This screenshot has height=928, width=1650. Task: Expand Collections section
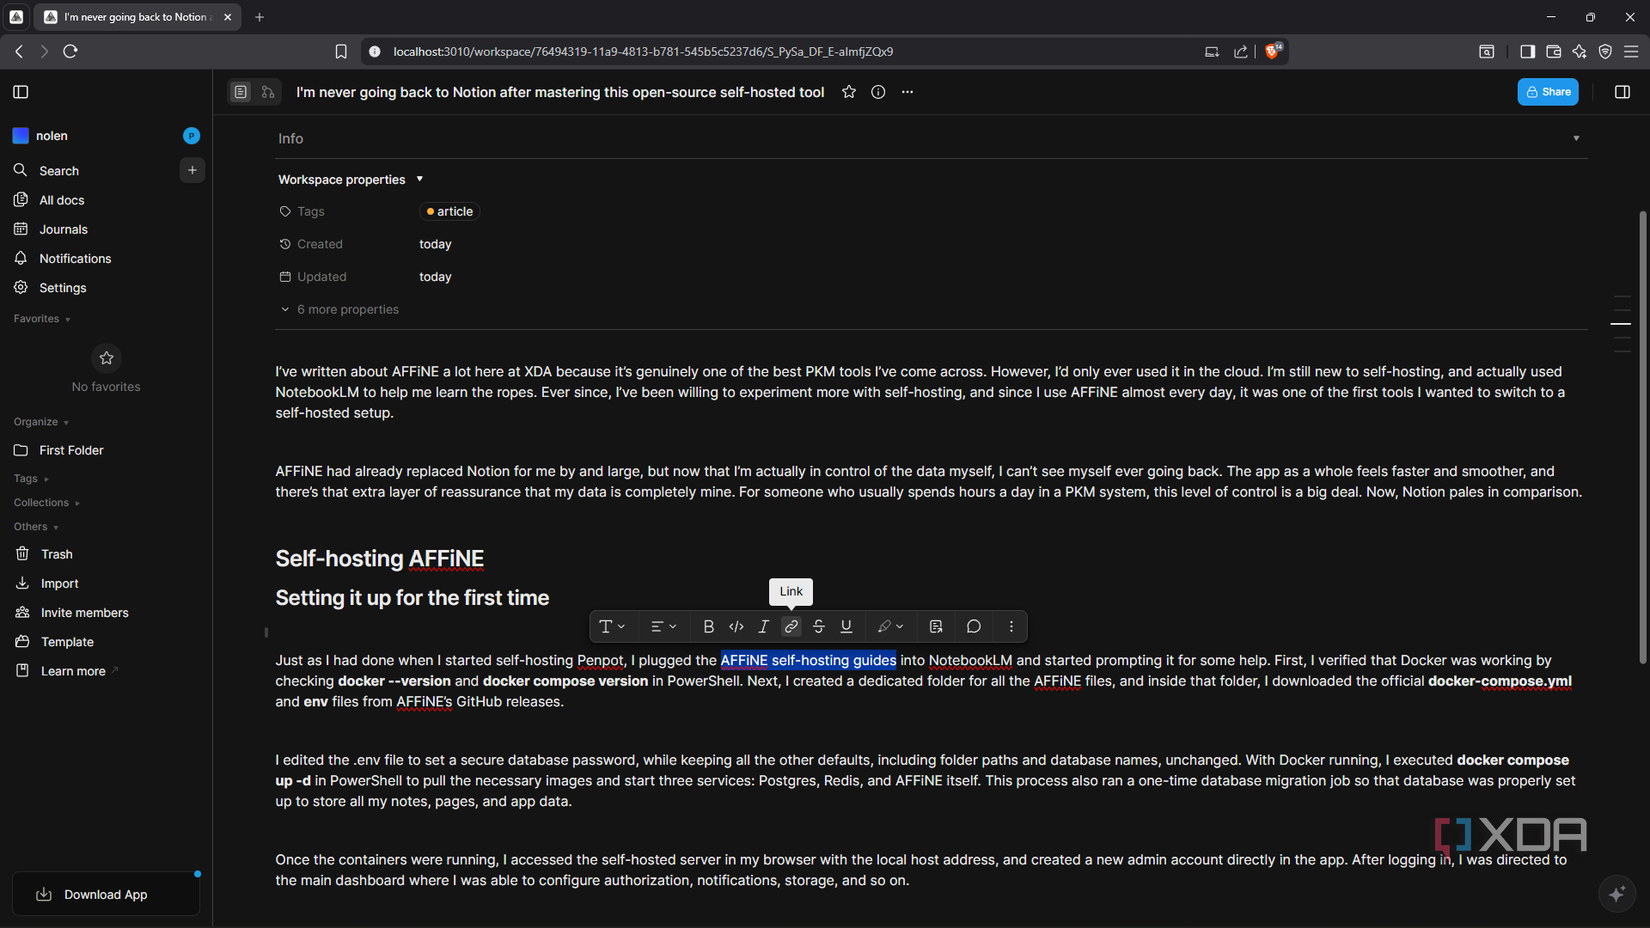tap(46, 503)
